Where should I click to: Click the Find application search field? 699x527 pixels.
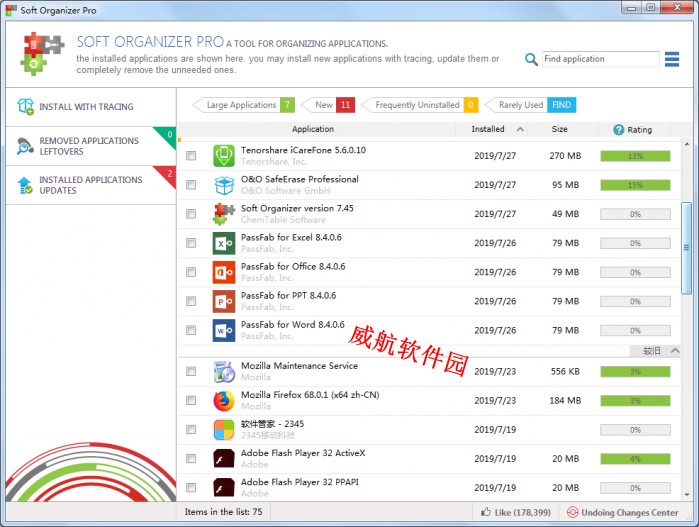(x=598, y=60)
